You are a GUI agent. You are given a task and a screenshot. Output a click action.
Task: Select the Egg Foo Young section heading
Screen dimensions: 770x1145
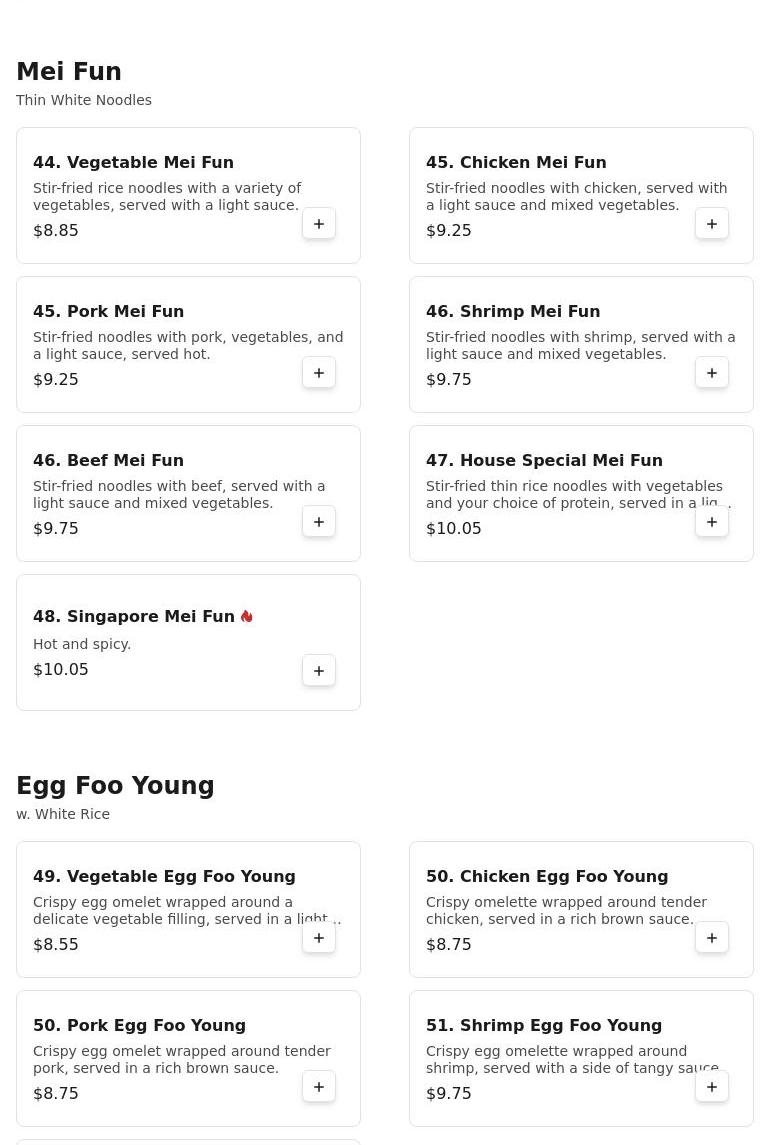point(115,786)
